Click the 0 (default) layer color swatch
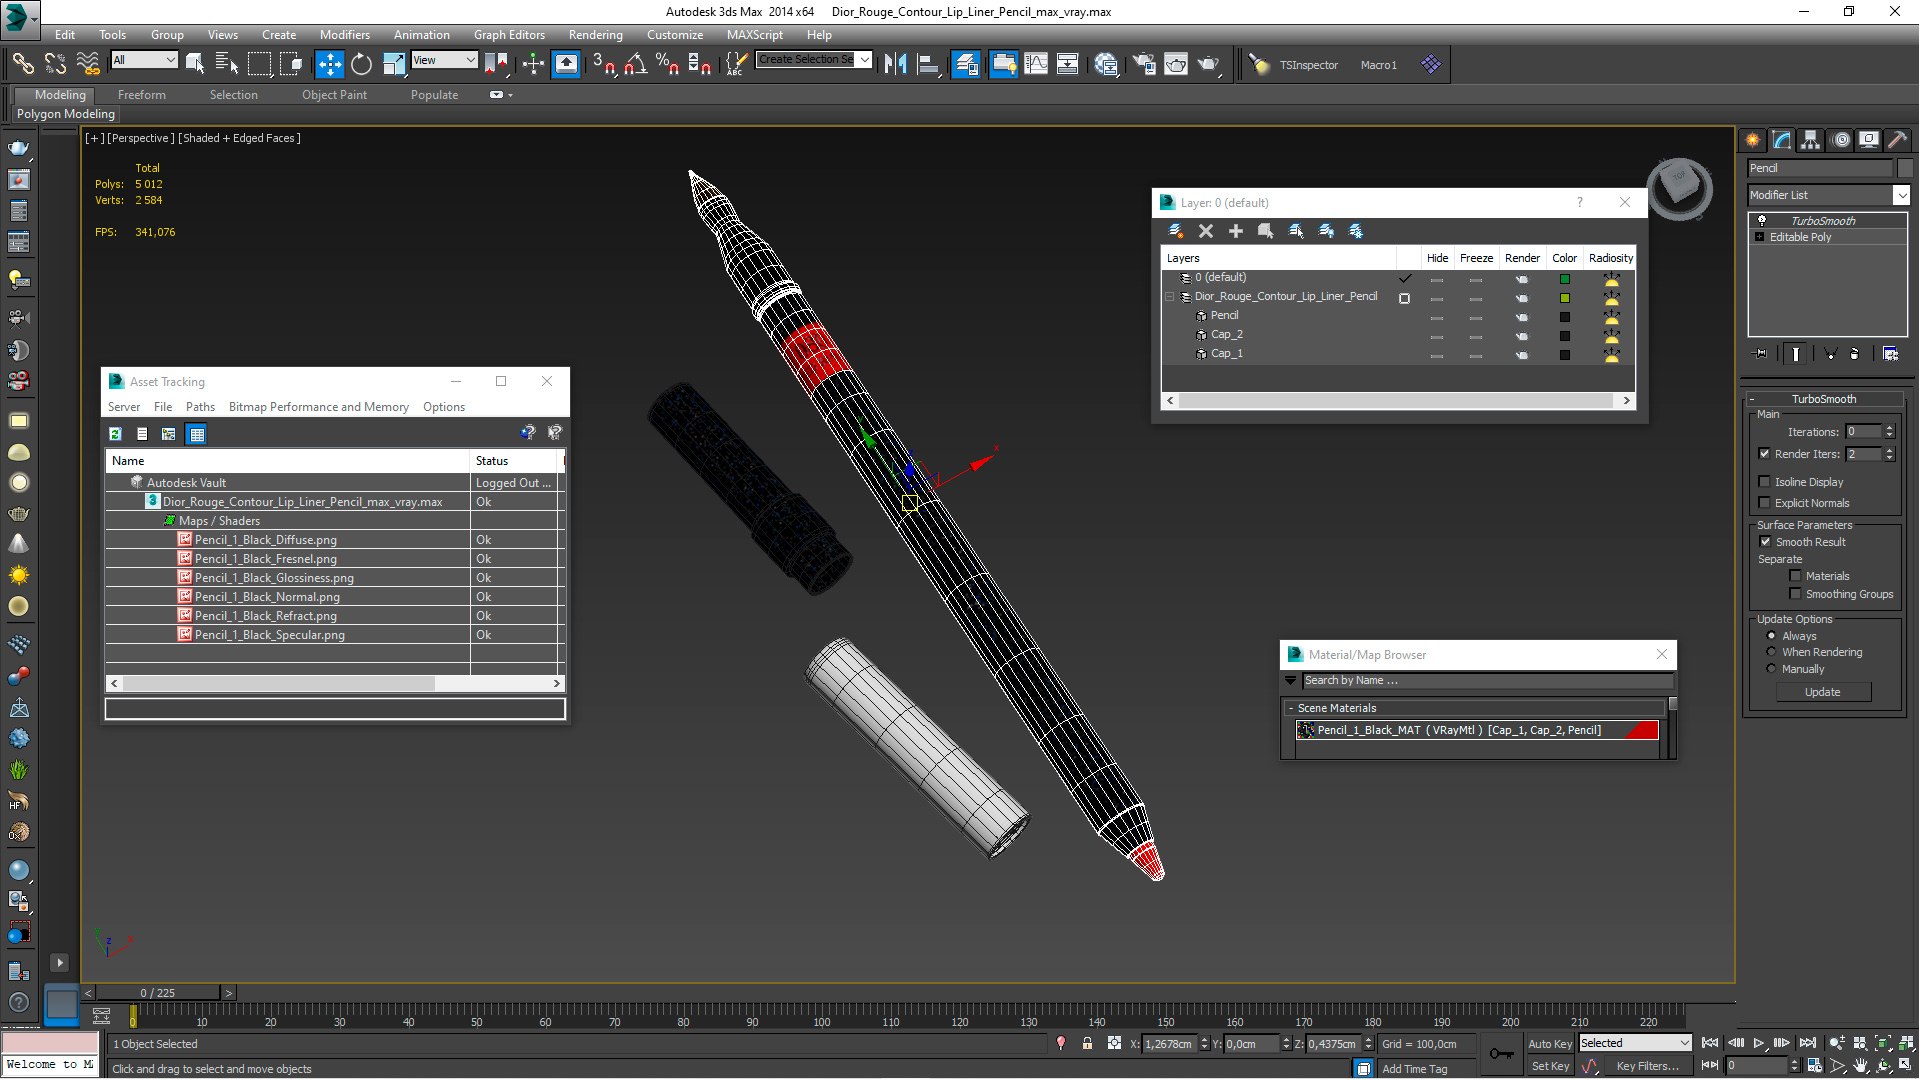1920x1080 pixels. click(x=1565, y=279)
